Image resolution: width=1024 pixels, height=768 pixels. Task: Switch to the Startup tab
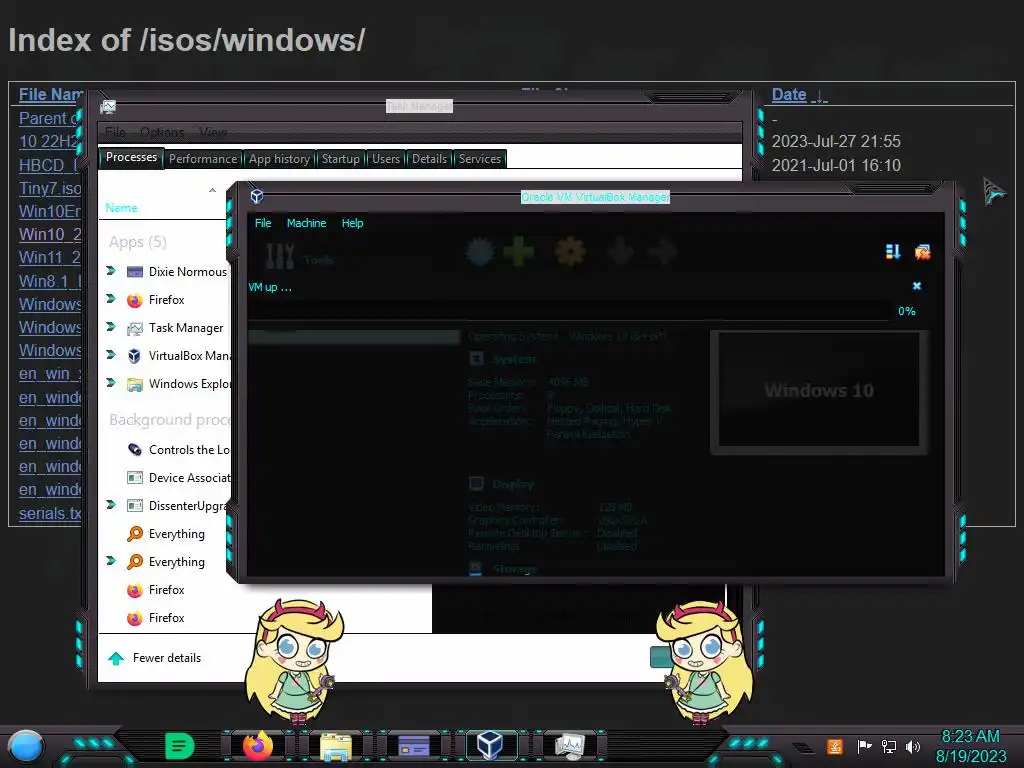point(340,159)
